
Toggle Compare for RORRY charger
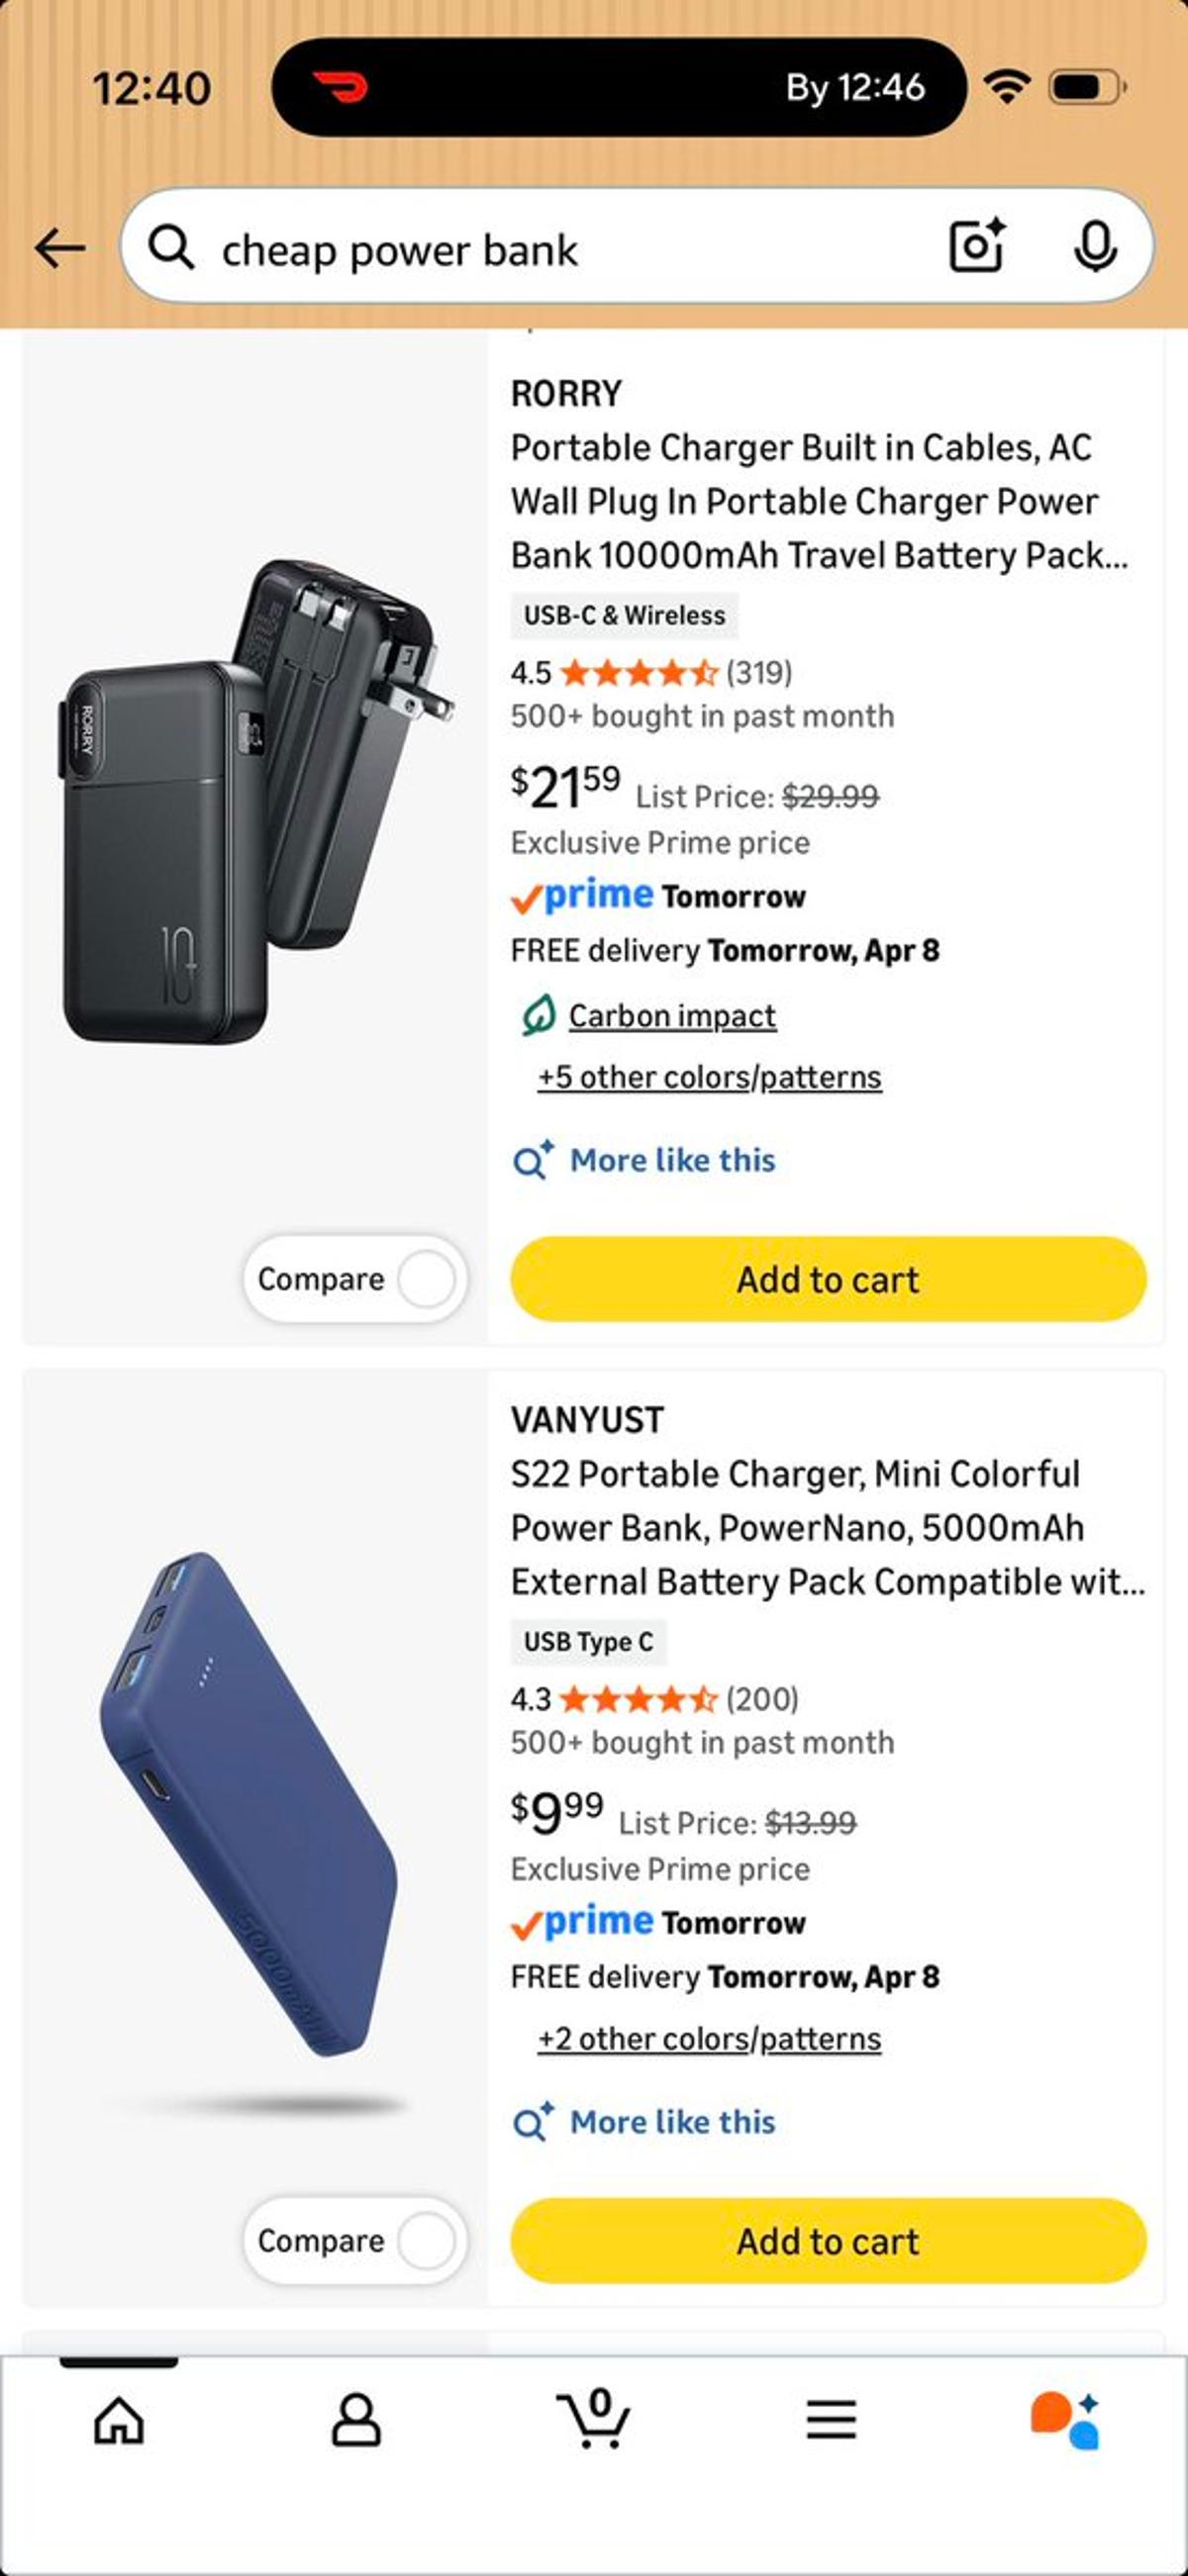pyautogui.click(x=426, y=1279)
